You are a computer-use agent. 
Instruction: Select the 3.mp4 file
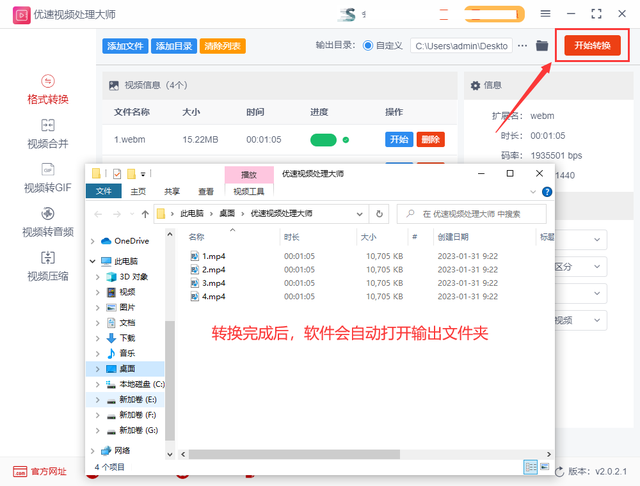pyautogui.click(x=213, y=283)
